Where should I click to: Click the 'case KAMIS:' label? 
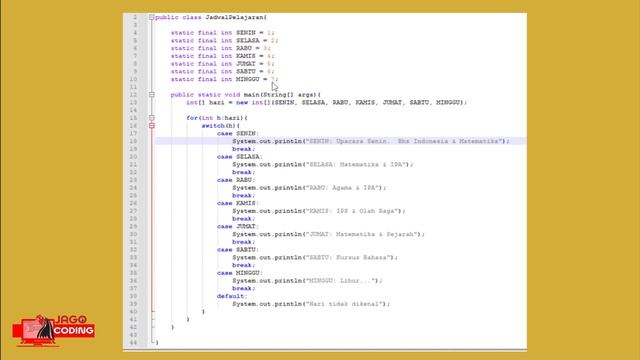238,203
